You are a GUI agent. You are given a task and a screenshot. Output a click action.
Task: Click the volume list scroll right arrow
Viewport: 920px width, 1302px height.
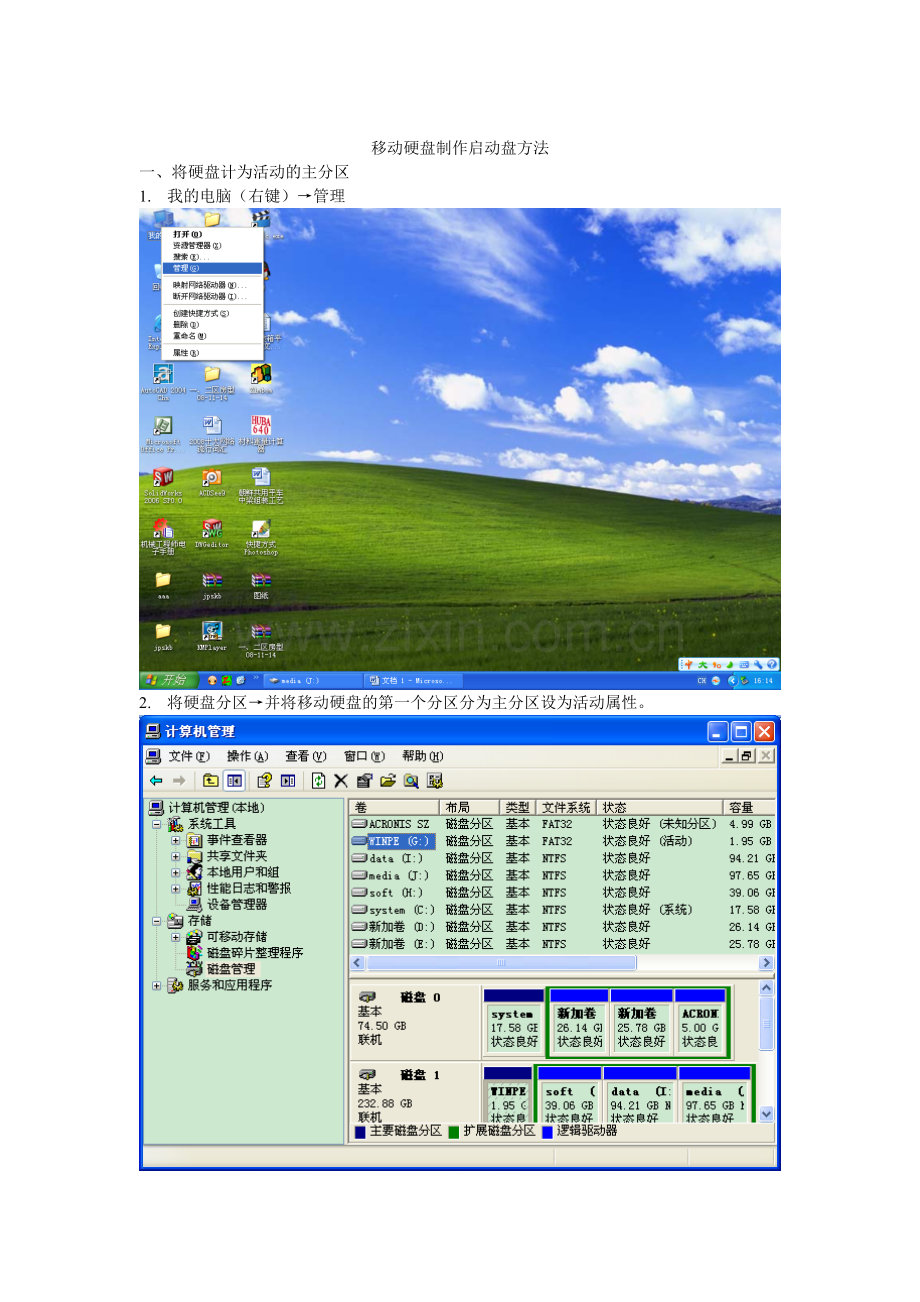click(767, 963)
